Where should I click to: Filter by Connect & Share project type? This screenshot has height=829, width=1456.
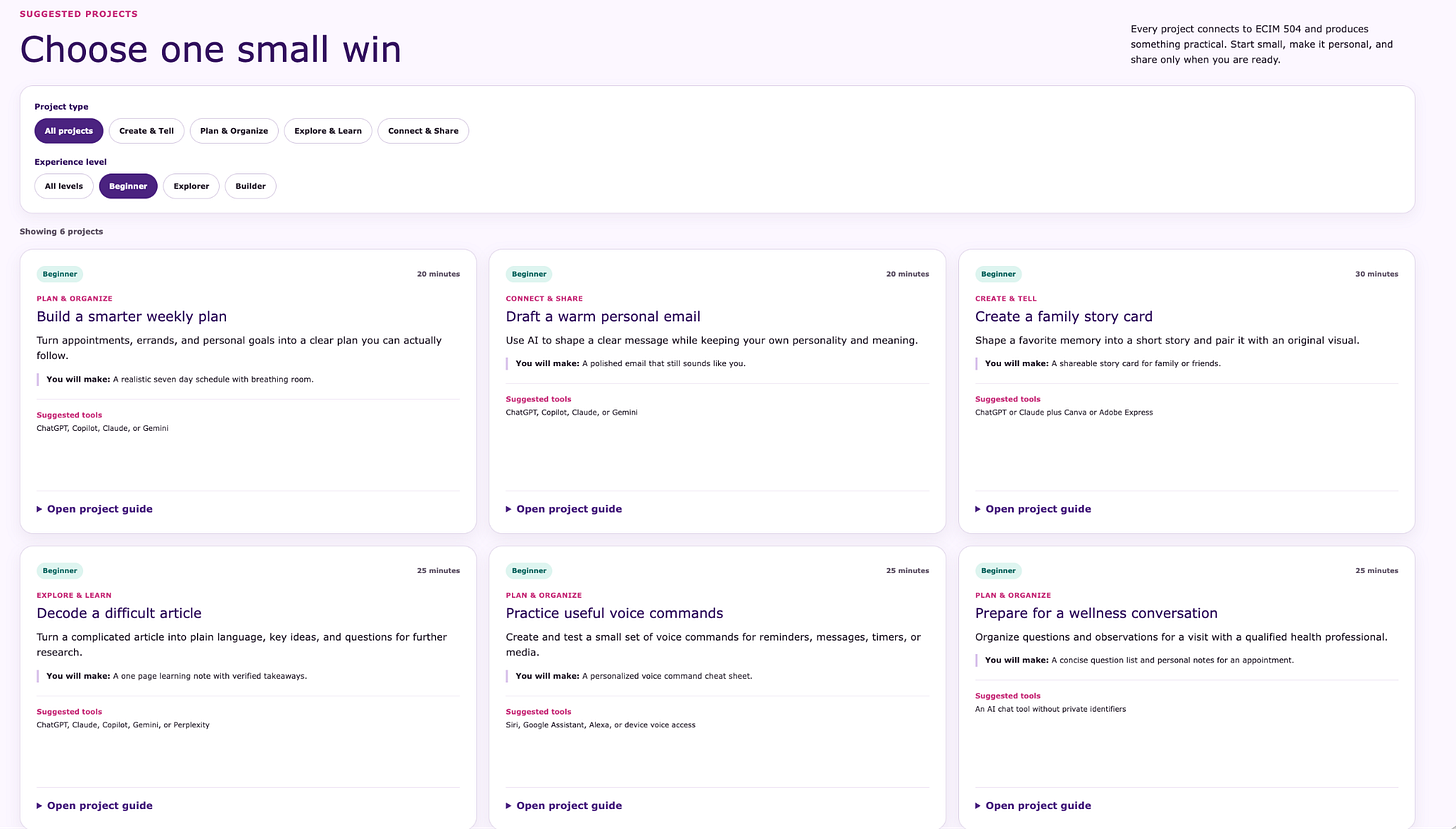pyautogui.click(x=423, y=131)
